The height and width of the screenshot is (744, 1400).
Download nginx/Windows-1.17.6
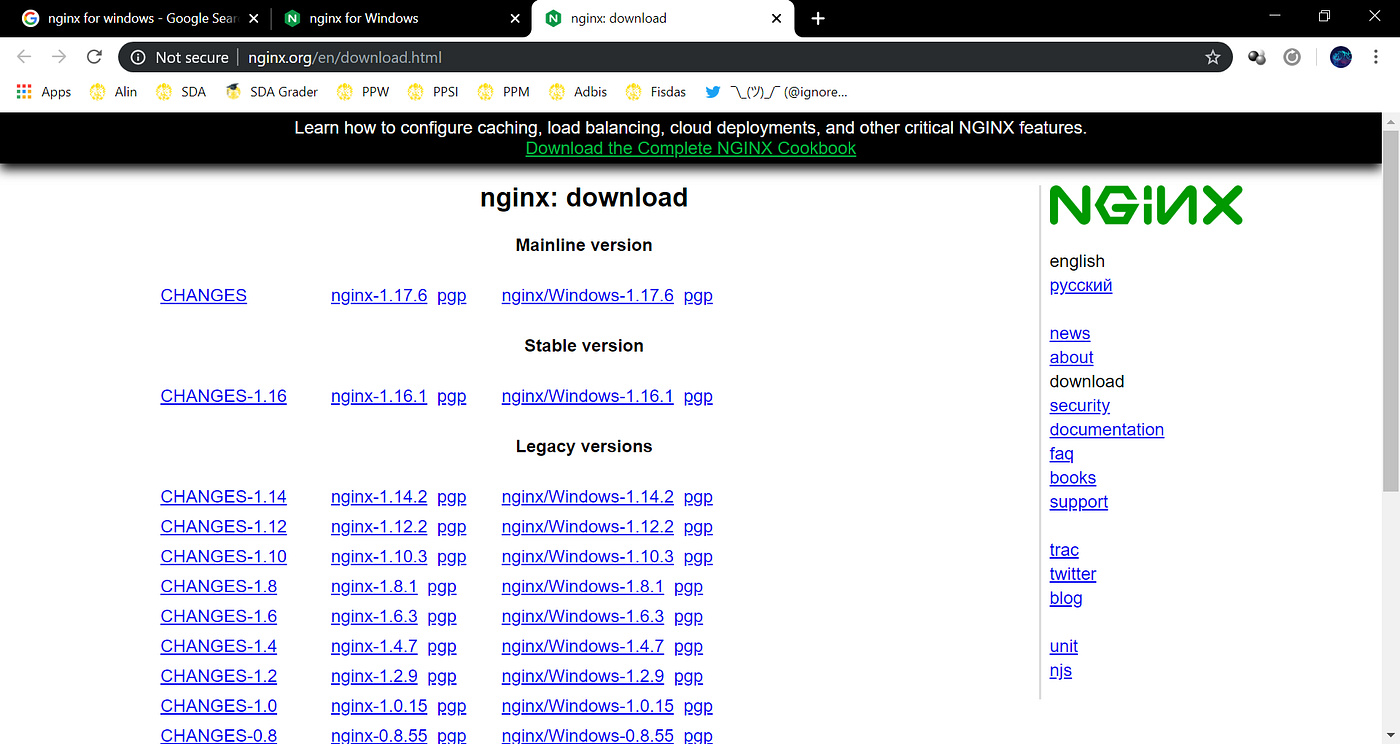coord(587,296)
